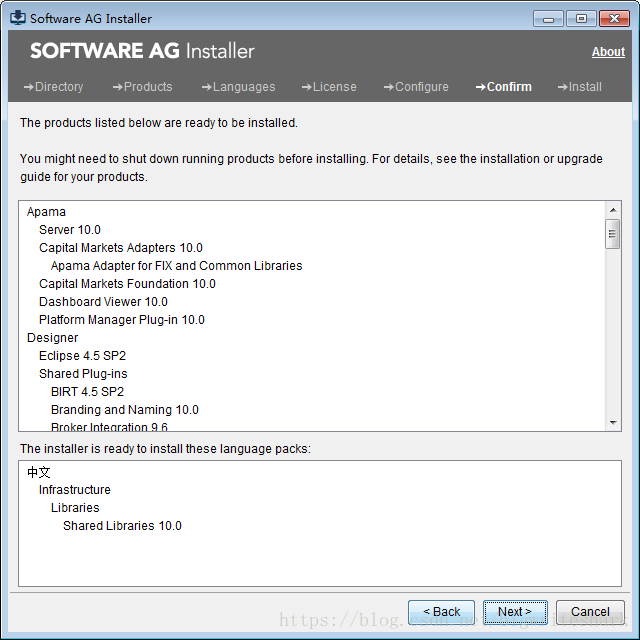
Task: Select Apama Adapter for FIX and Common Libraries
Action: pos(176,266)
